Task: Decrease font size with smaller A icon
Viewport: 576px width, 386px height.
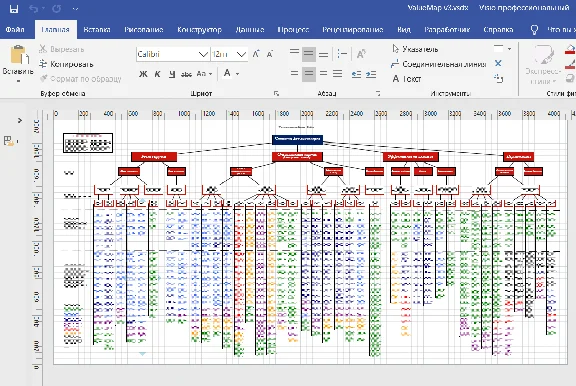Action: pos(270,54)
